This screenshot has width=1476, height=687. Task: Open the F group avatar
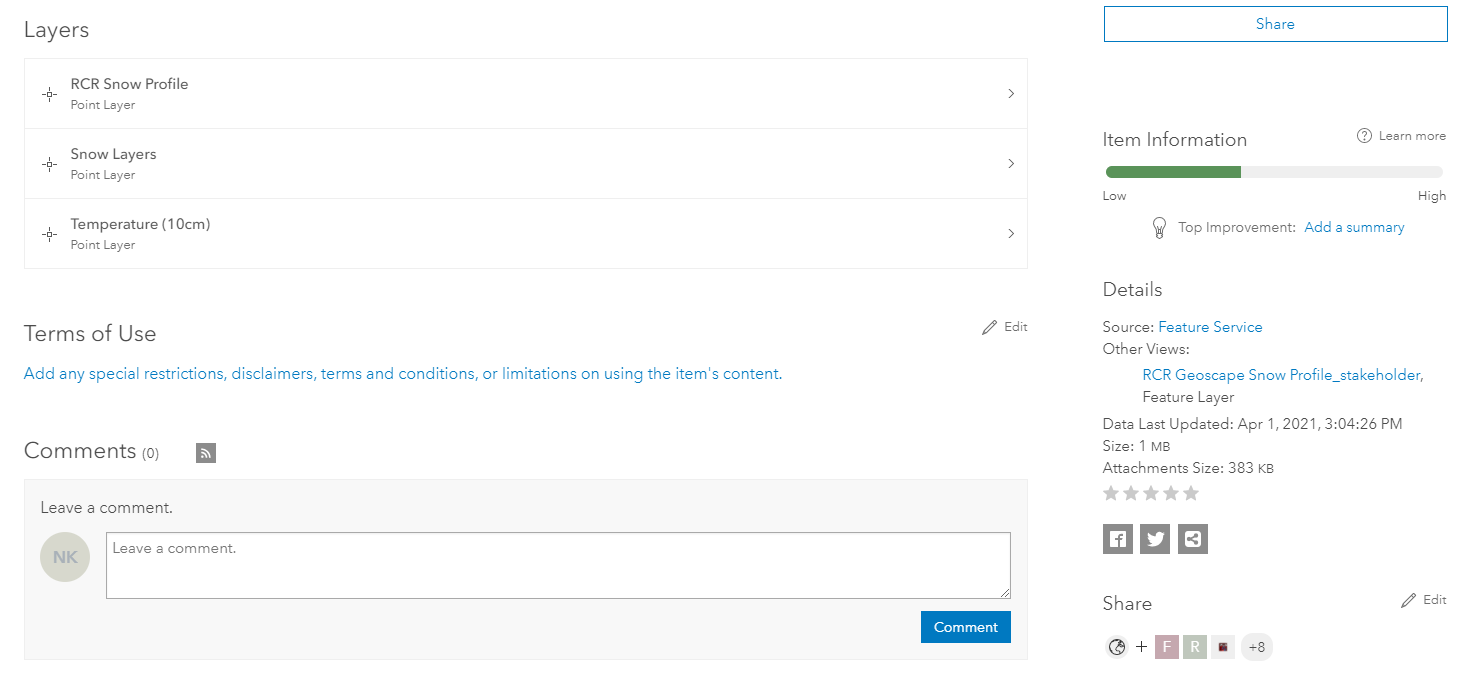click(x=1166, y=646)
